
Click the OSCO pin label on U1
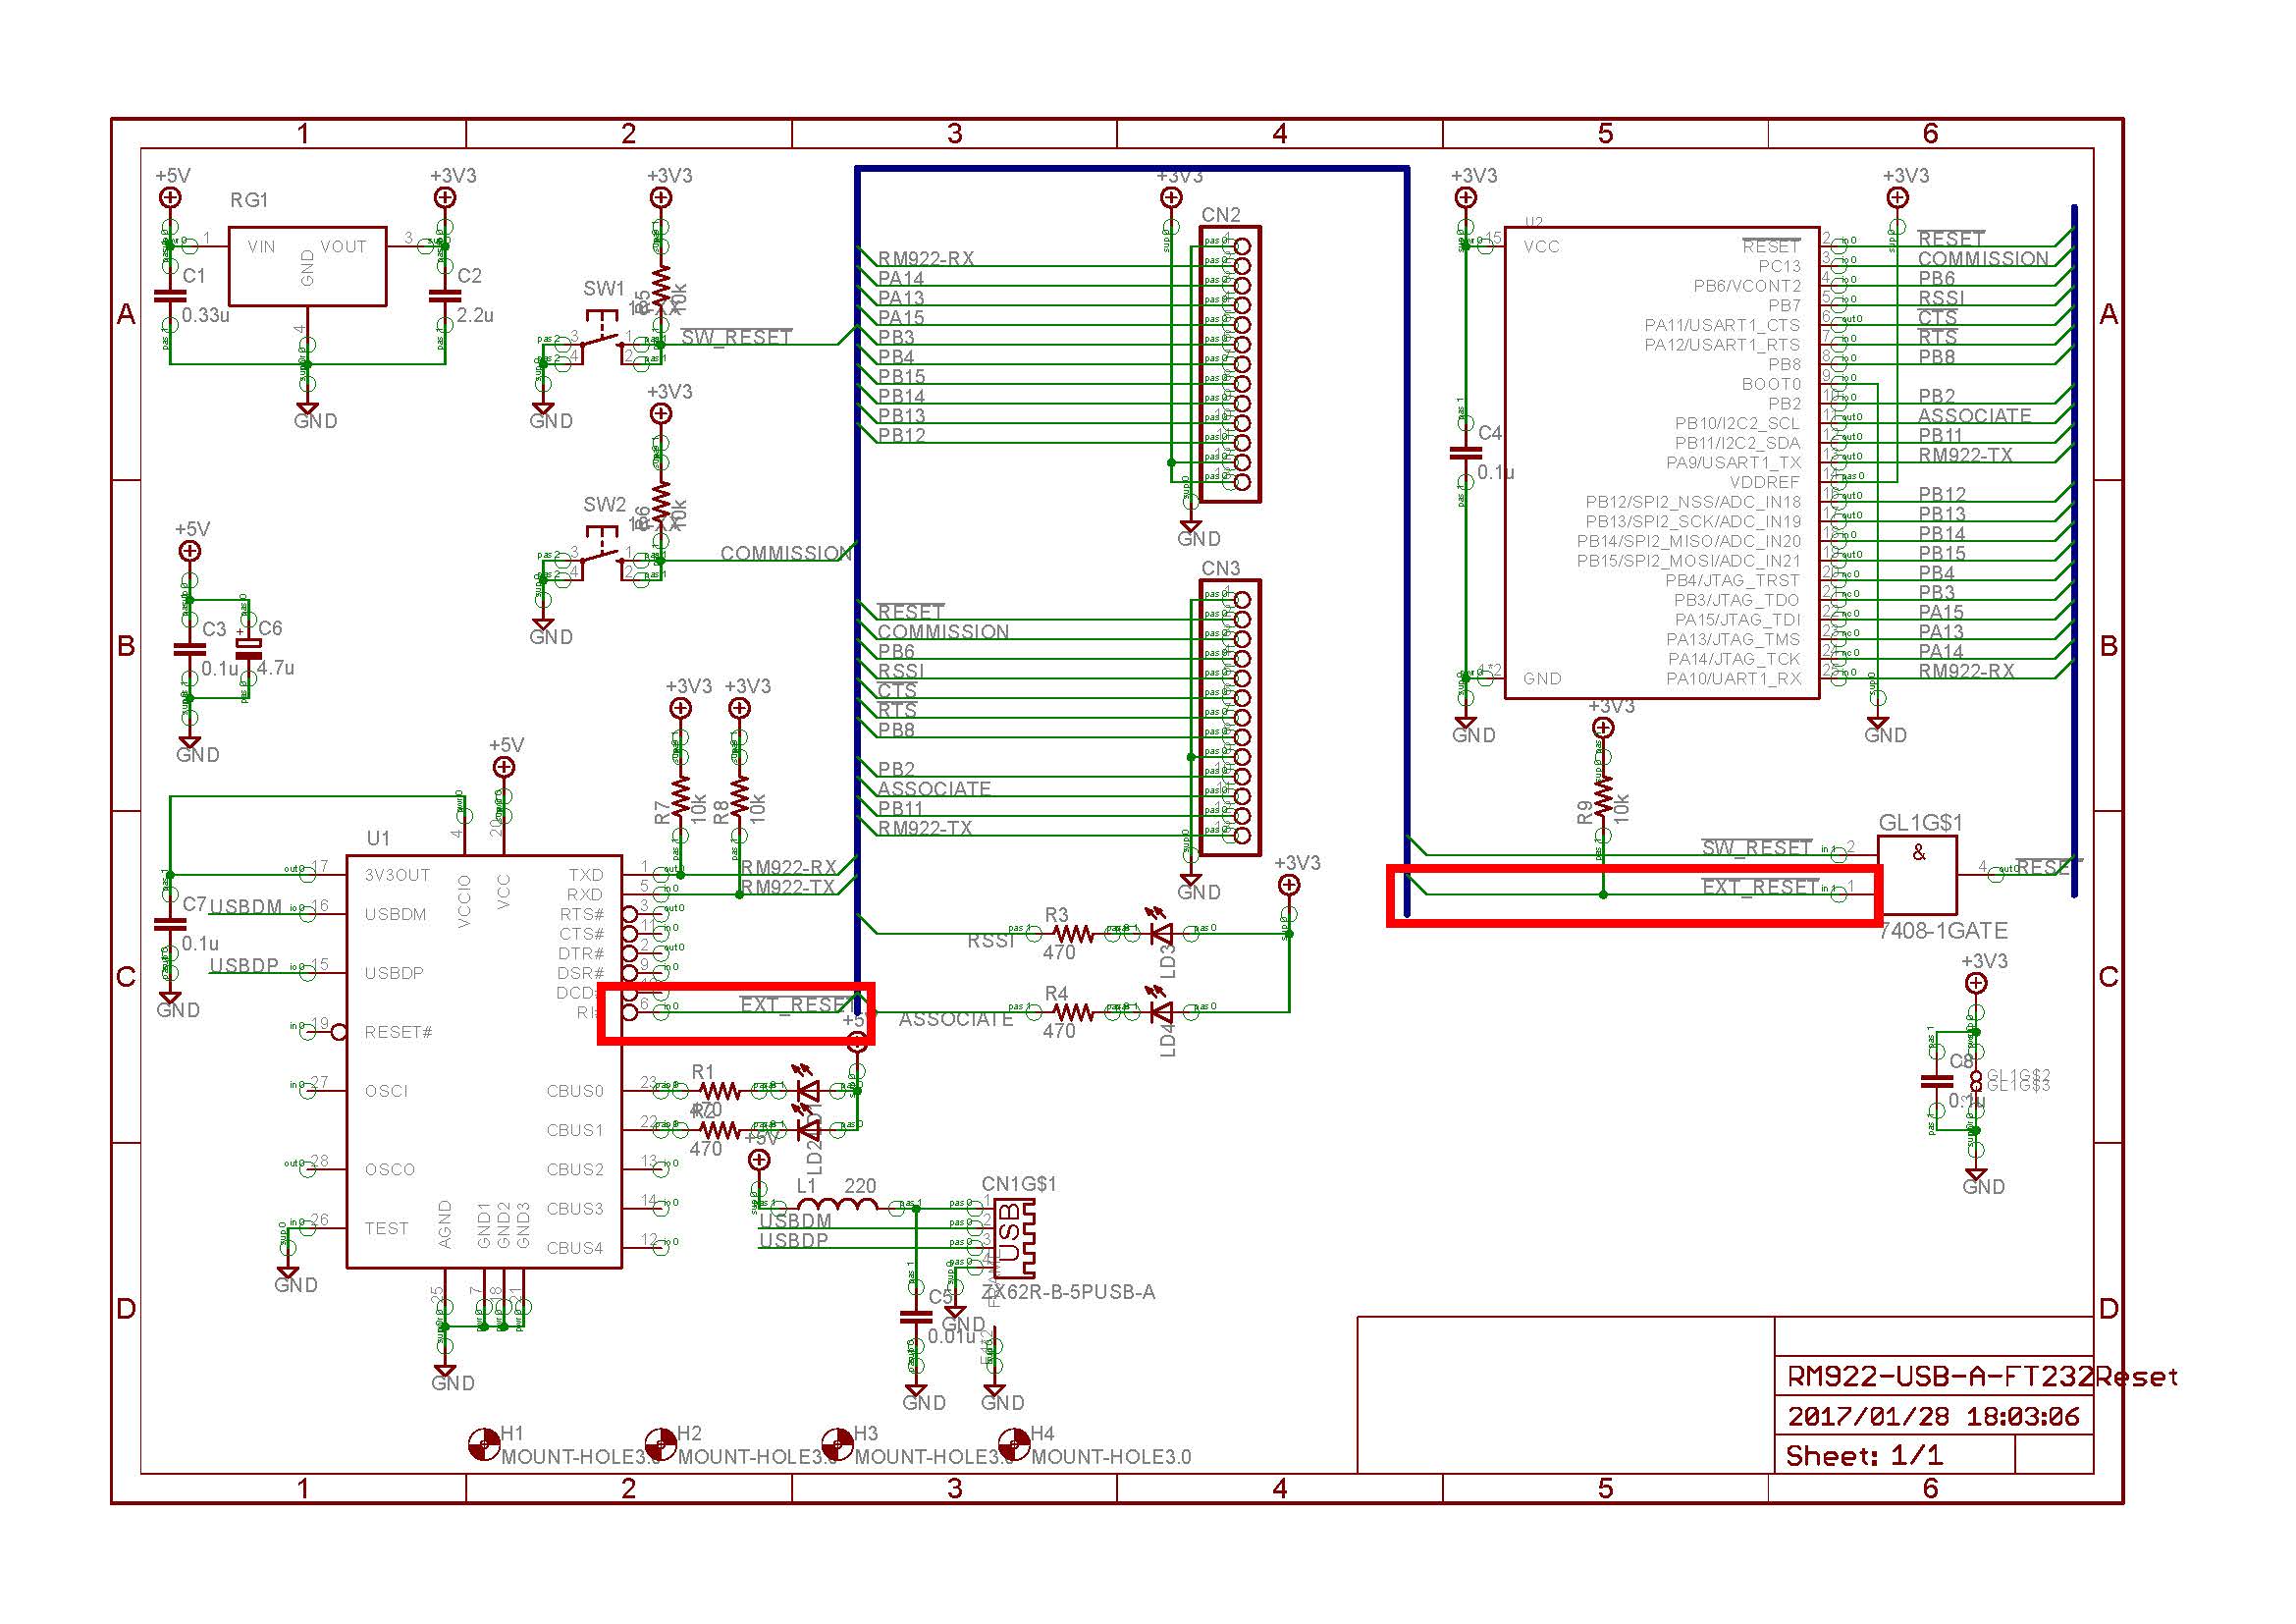tap(389, 1169)
